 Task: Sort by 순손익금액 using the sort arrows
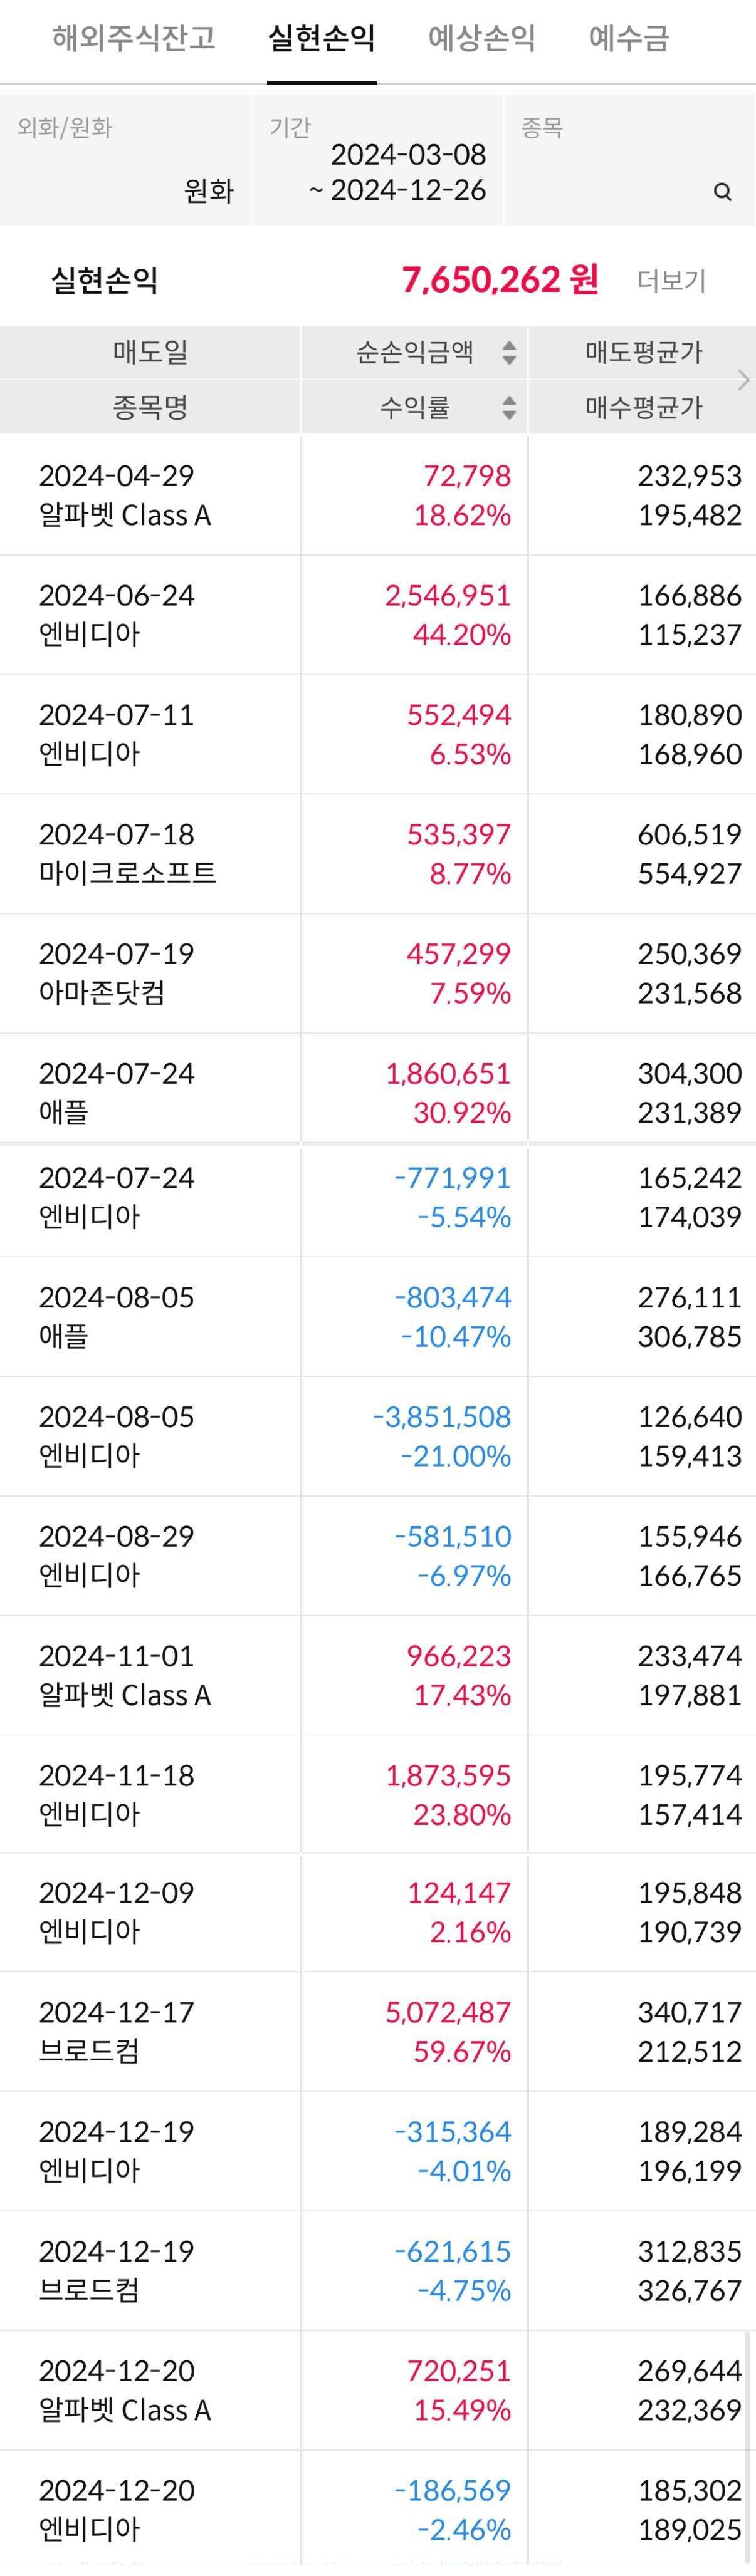509,352
